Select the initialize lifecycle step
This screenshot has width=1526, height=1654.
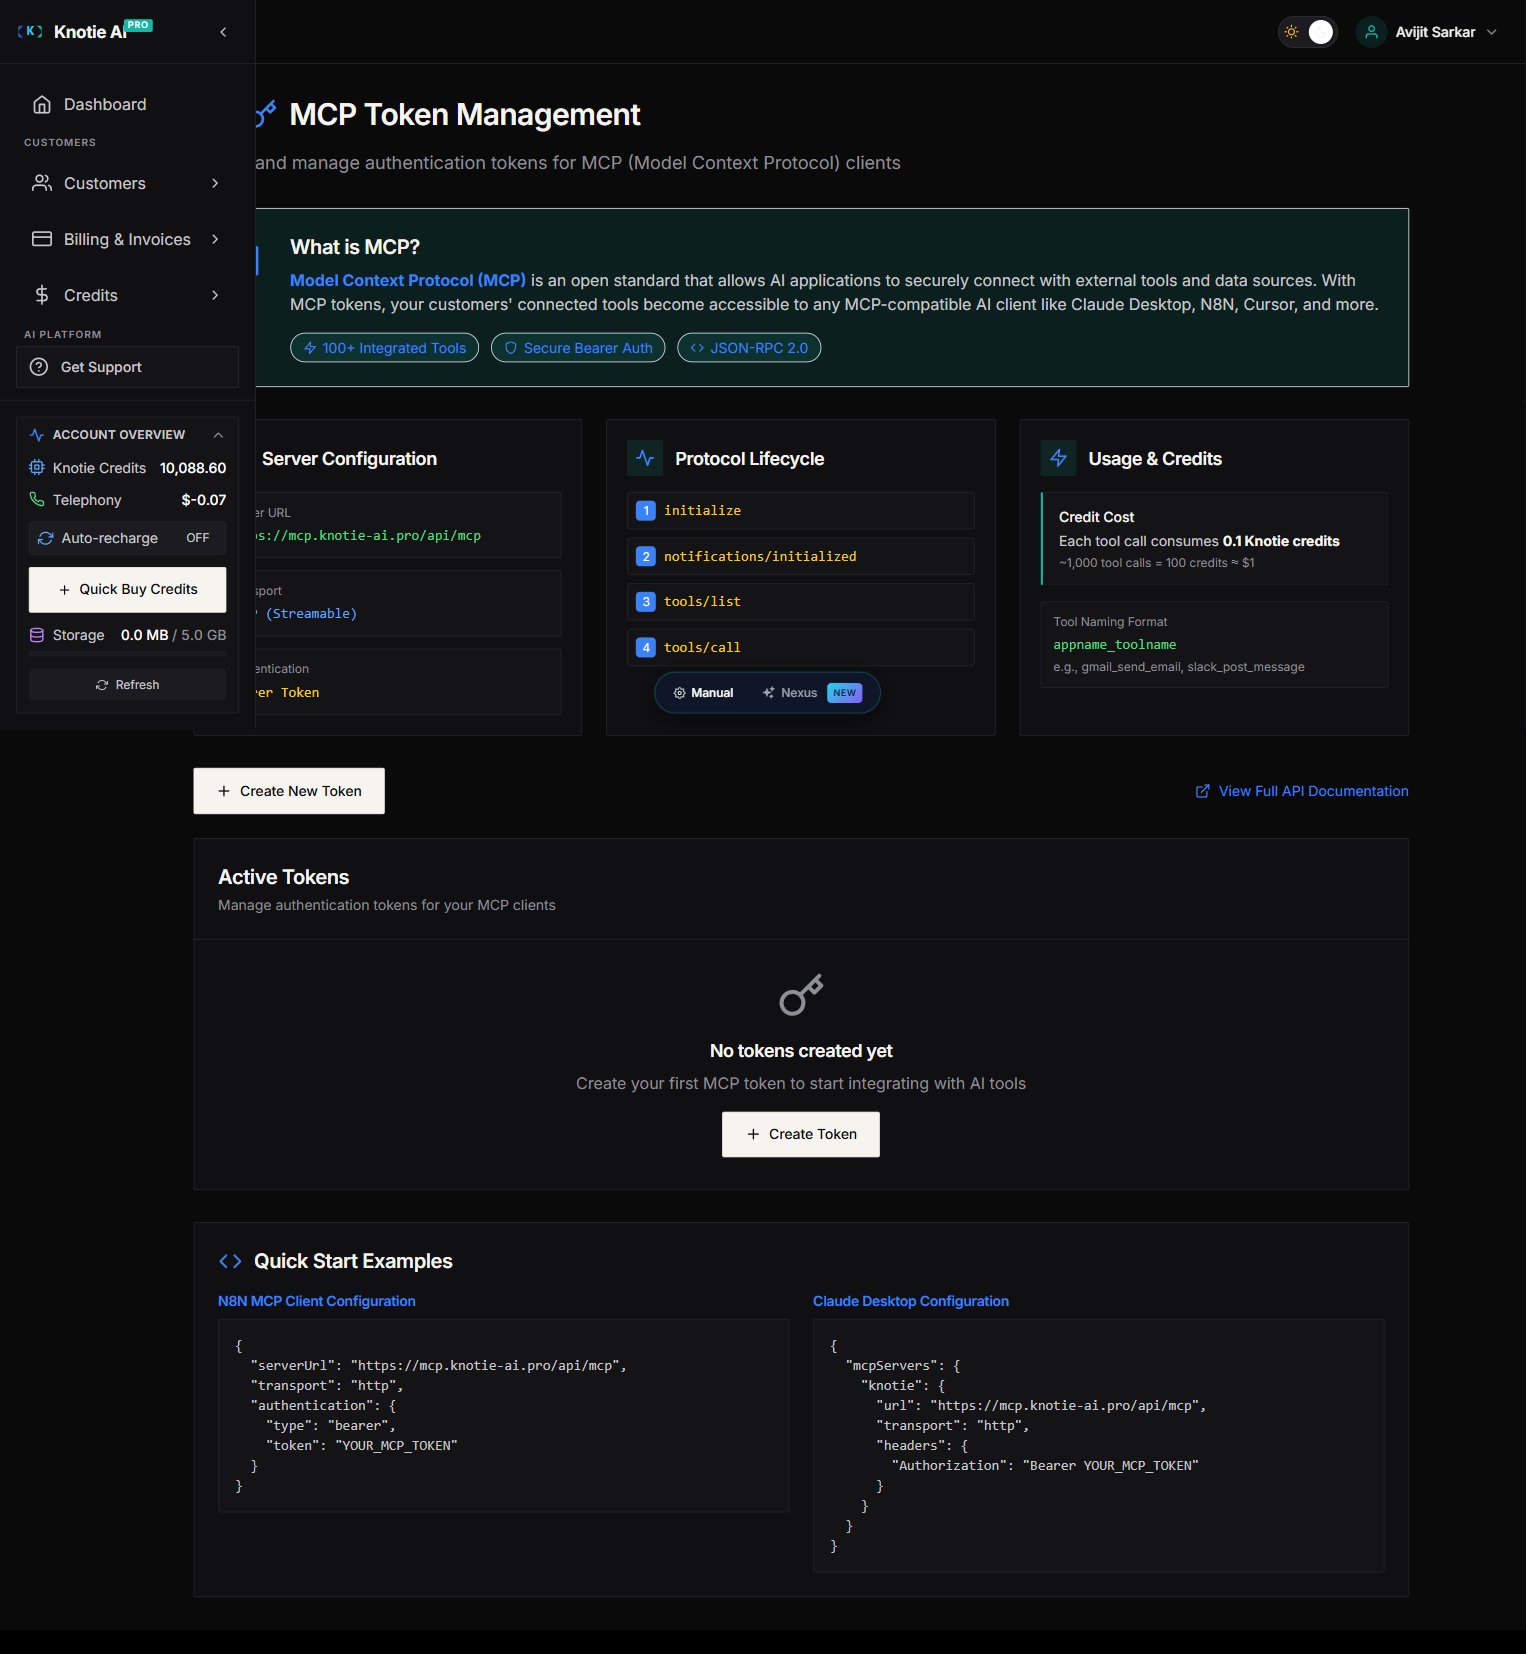click(x=801, y=511)
